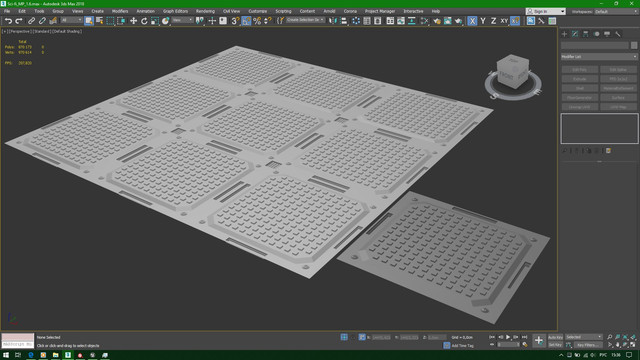Jump to the animation end frame
Image resolution: width=640 pixels, height=360 pixels.
pyautogui.click(x=524, y=337)
